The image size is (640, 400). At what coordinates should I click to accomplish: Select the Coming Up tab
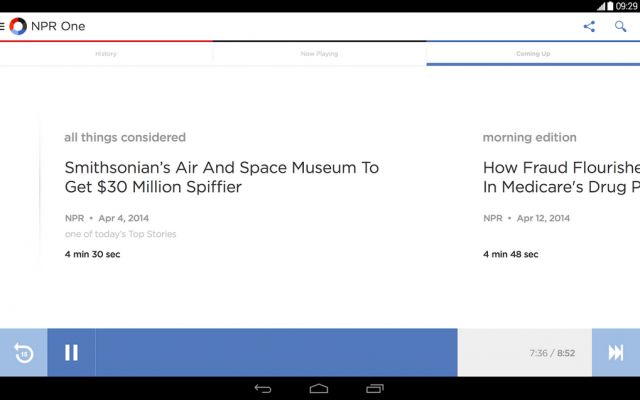pos(533,53)
